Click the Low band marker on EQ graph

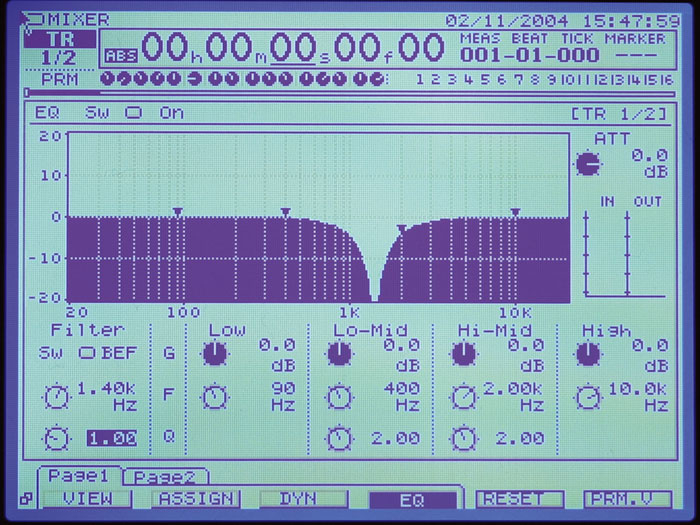(x=178, y=211)
